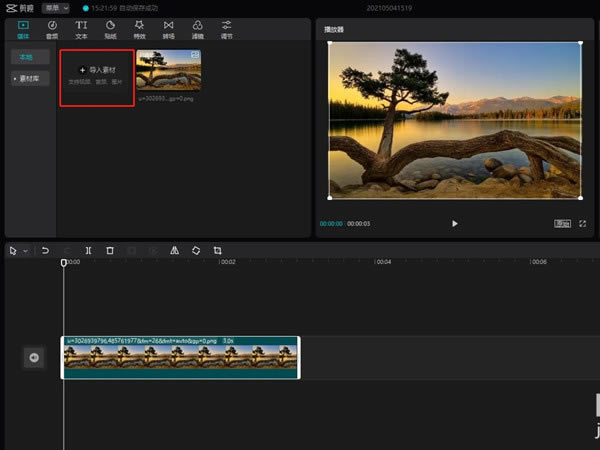The height and width of the screenshot is (450, 600).
Task: Click the rotate tool in timeline toolbar
Action: 196,251
